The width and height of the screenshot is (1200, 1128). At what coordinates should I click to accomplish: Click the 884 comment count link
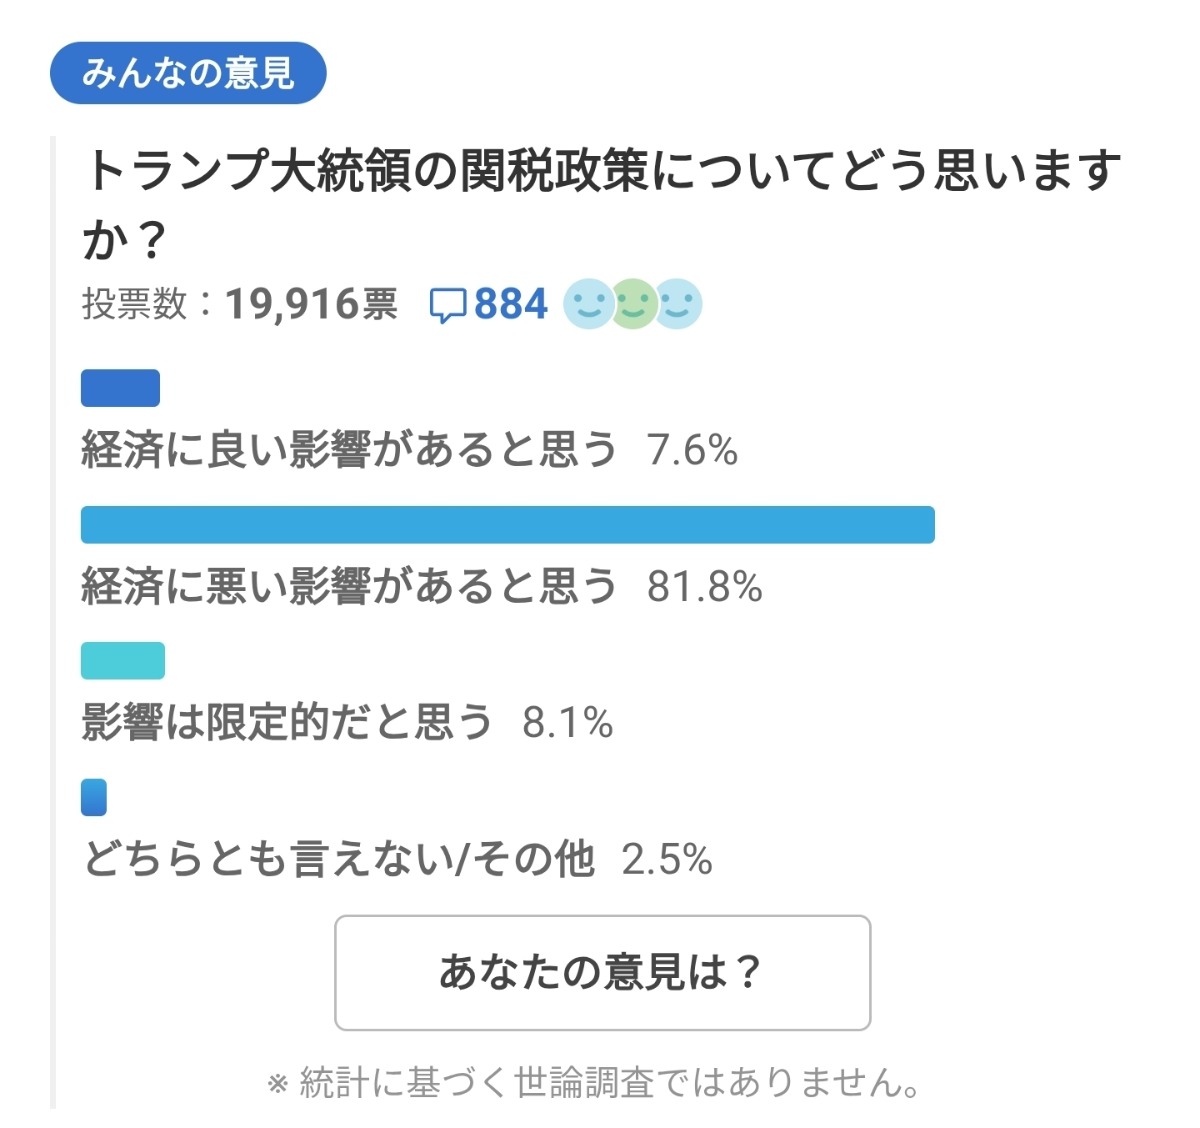click(508, 305)
